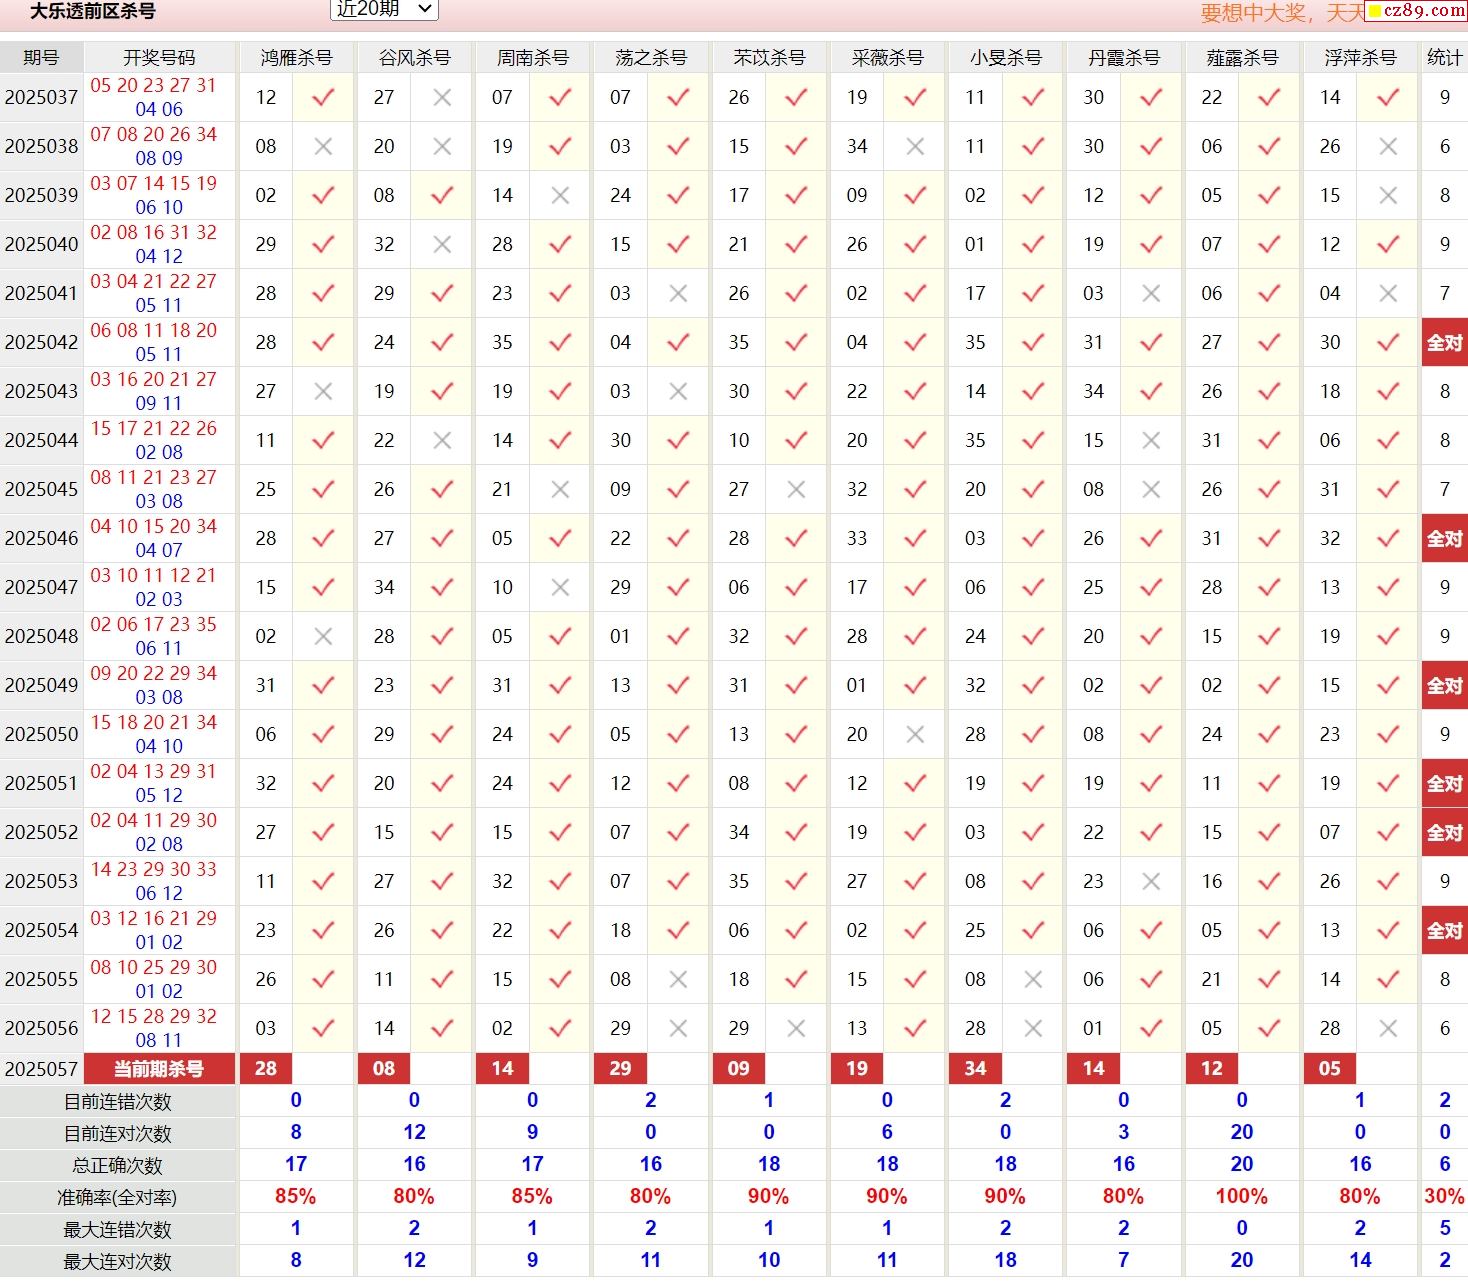
Task: Click the X mark for 芣苡 in row 2025045
Action: 796,489
